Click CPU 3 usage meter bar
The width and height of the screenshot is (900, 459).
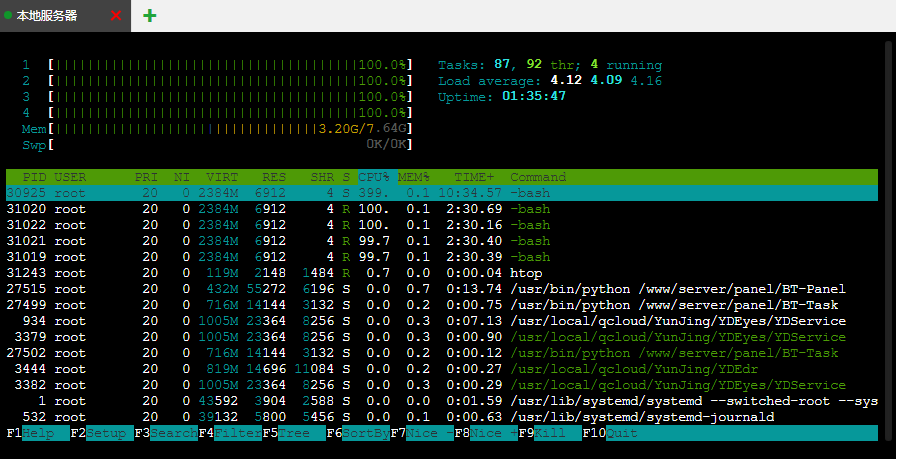(x=231, y=97)
